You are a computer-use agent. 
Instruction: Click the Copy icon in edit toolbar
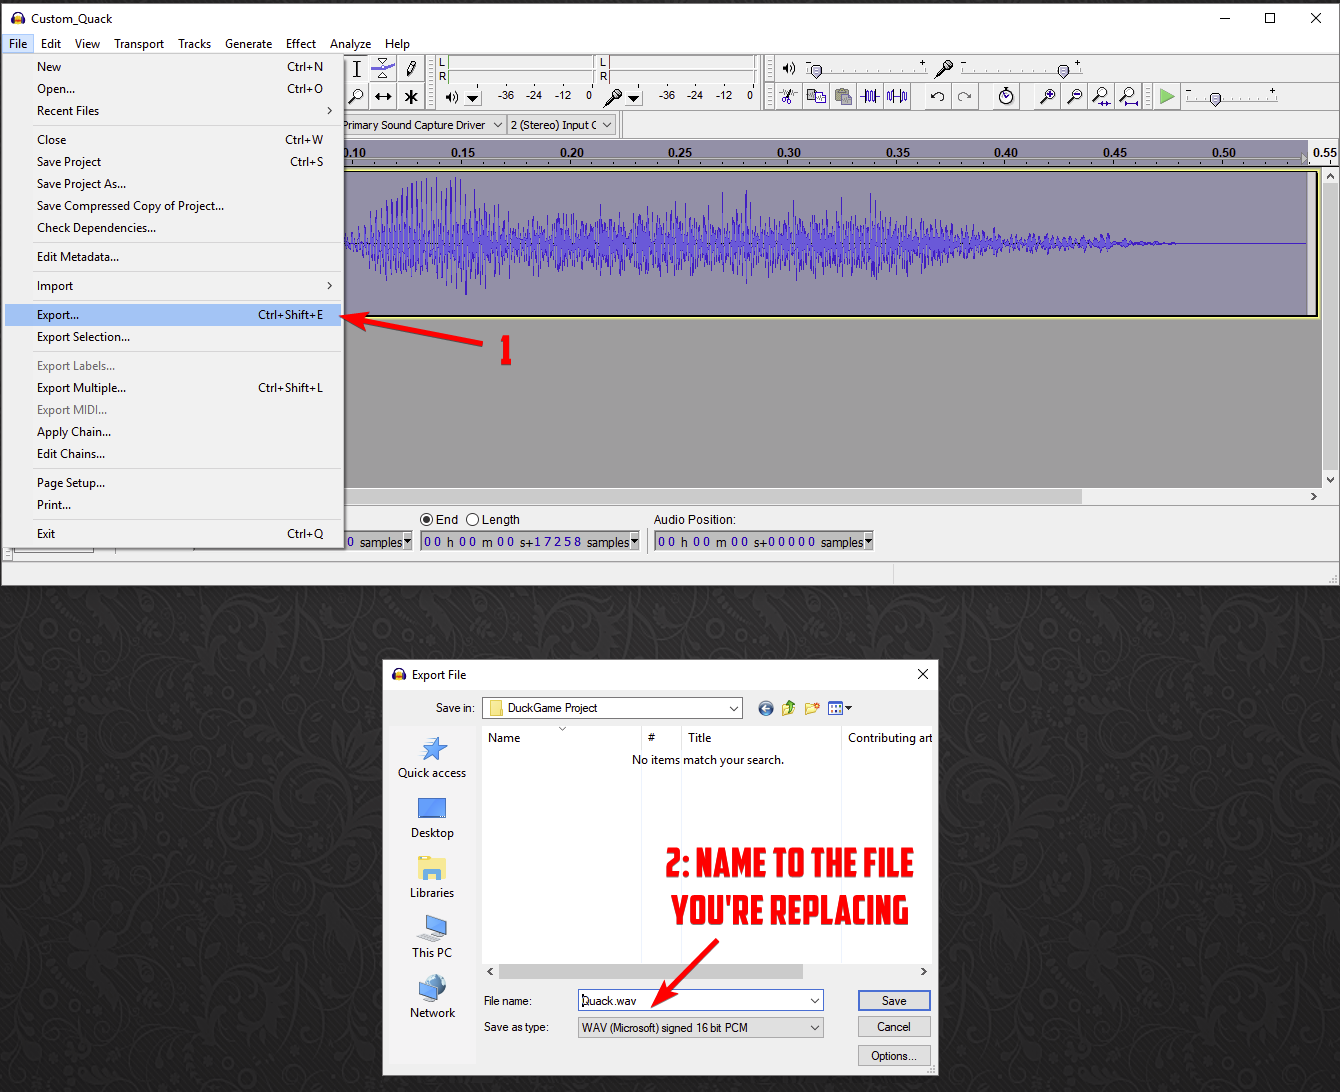816,97
